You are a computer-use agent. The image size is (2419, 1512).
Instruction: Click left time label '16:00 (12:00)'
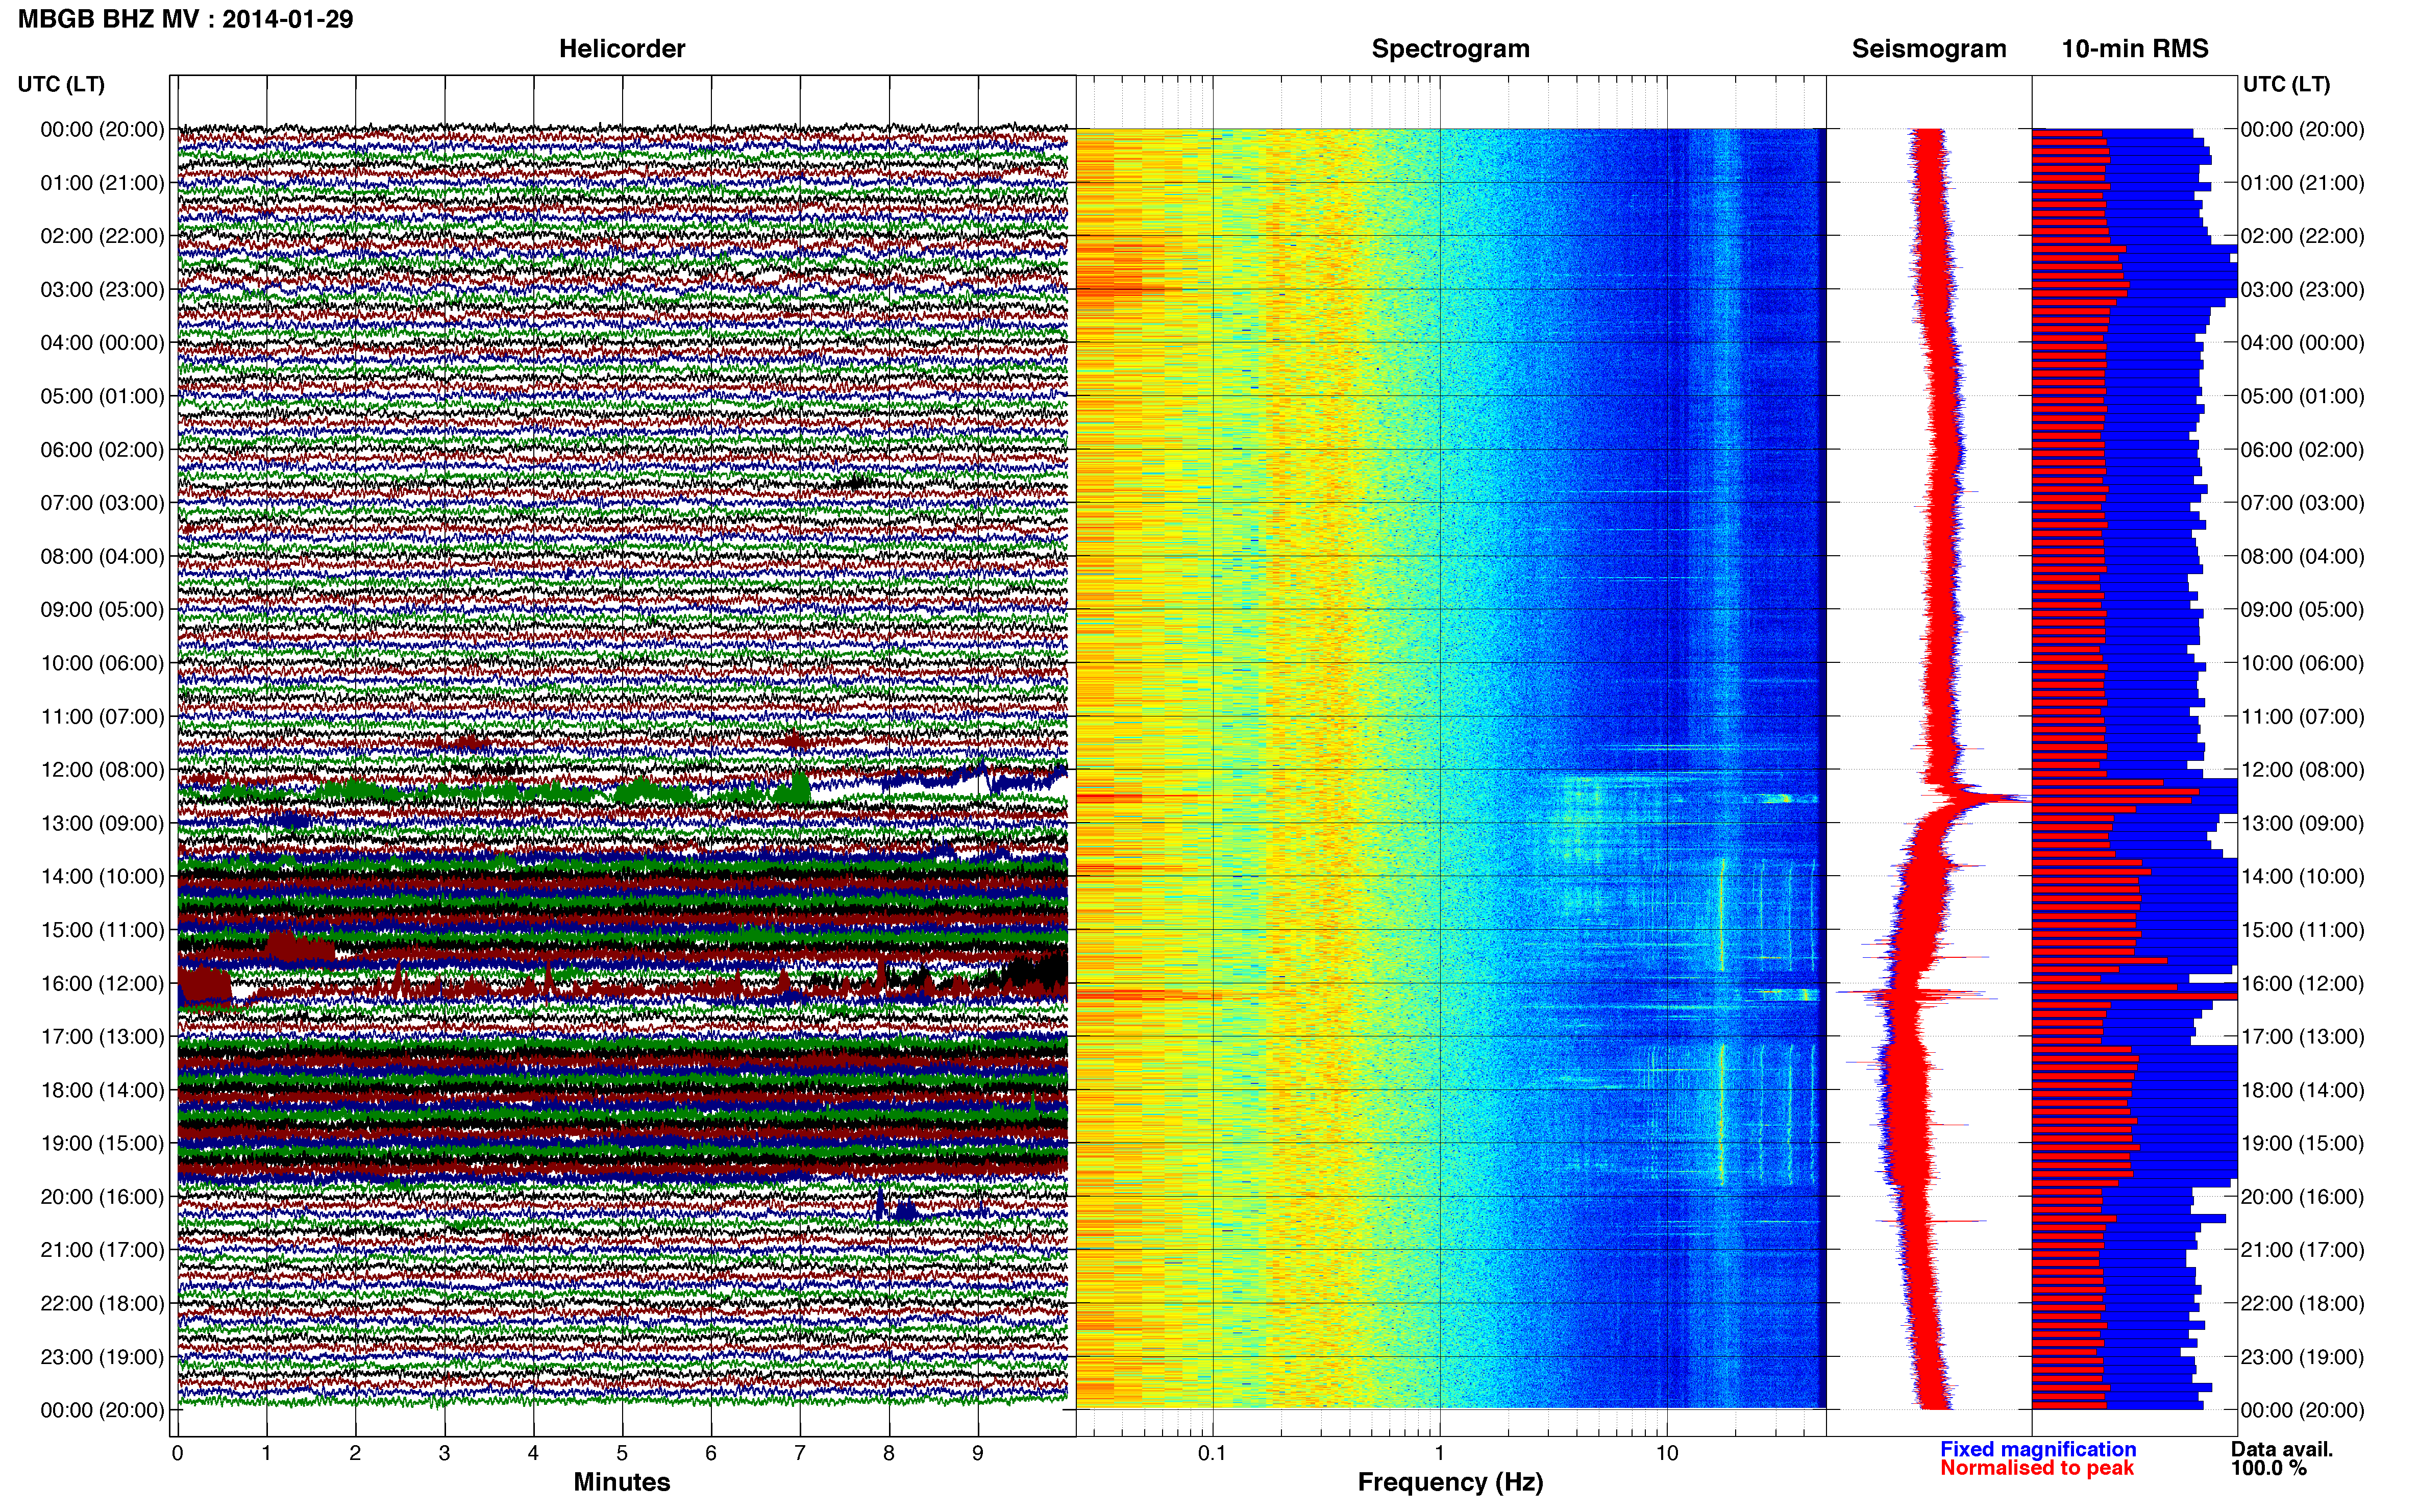tap(102, 983)
